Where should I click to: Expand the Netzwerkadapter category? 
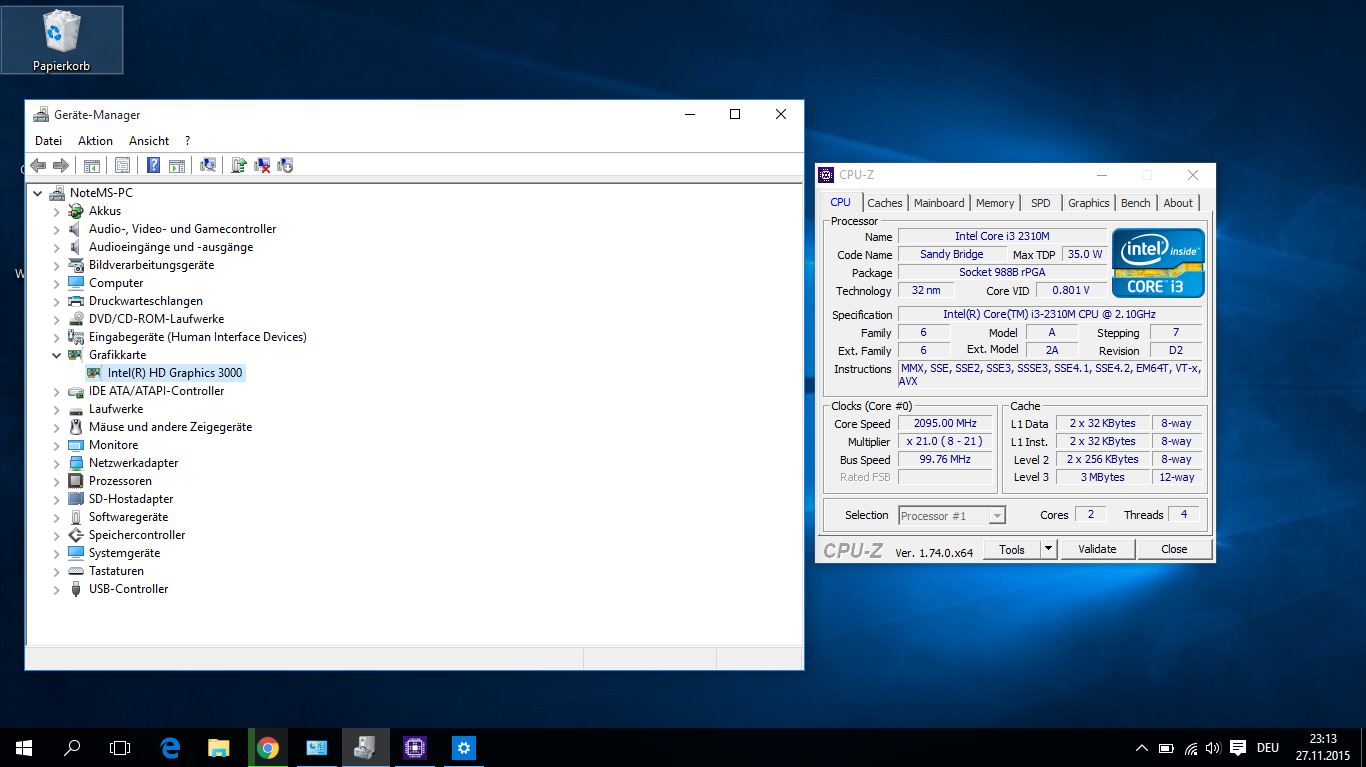(57, 463)
